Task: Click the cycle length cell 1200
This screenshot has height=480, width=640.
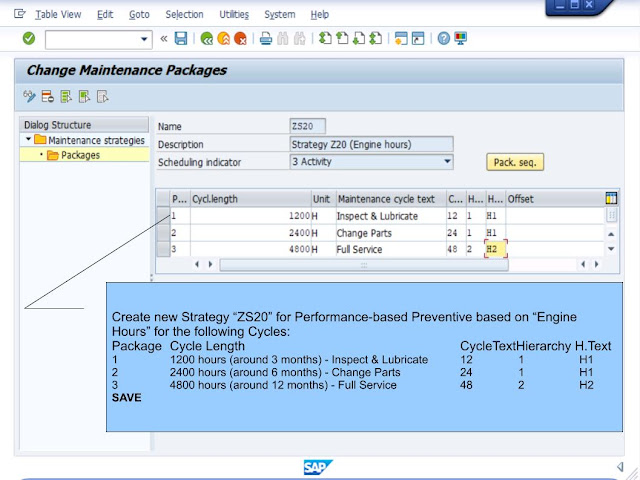Action: [251, 216]
